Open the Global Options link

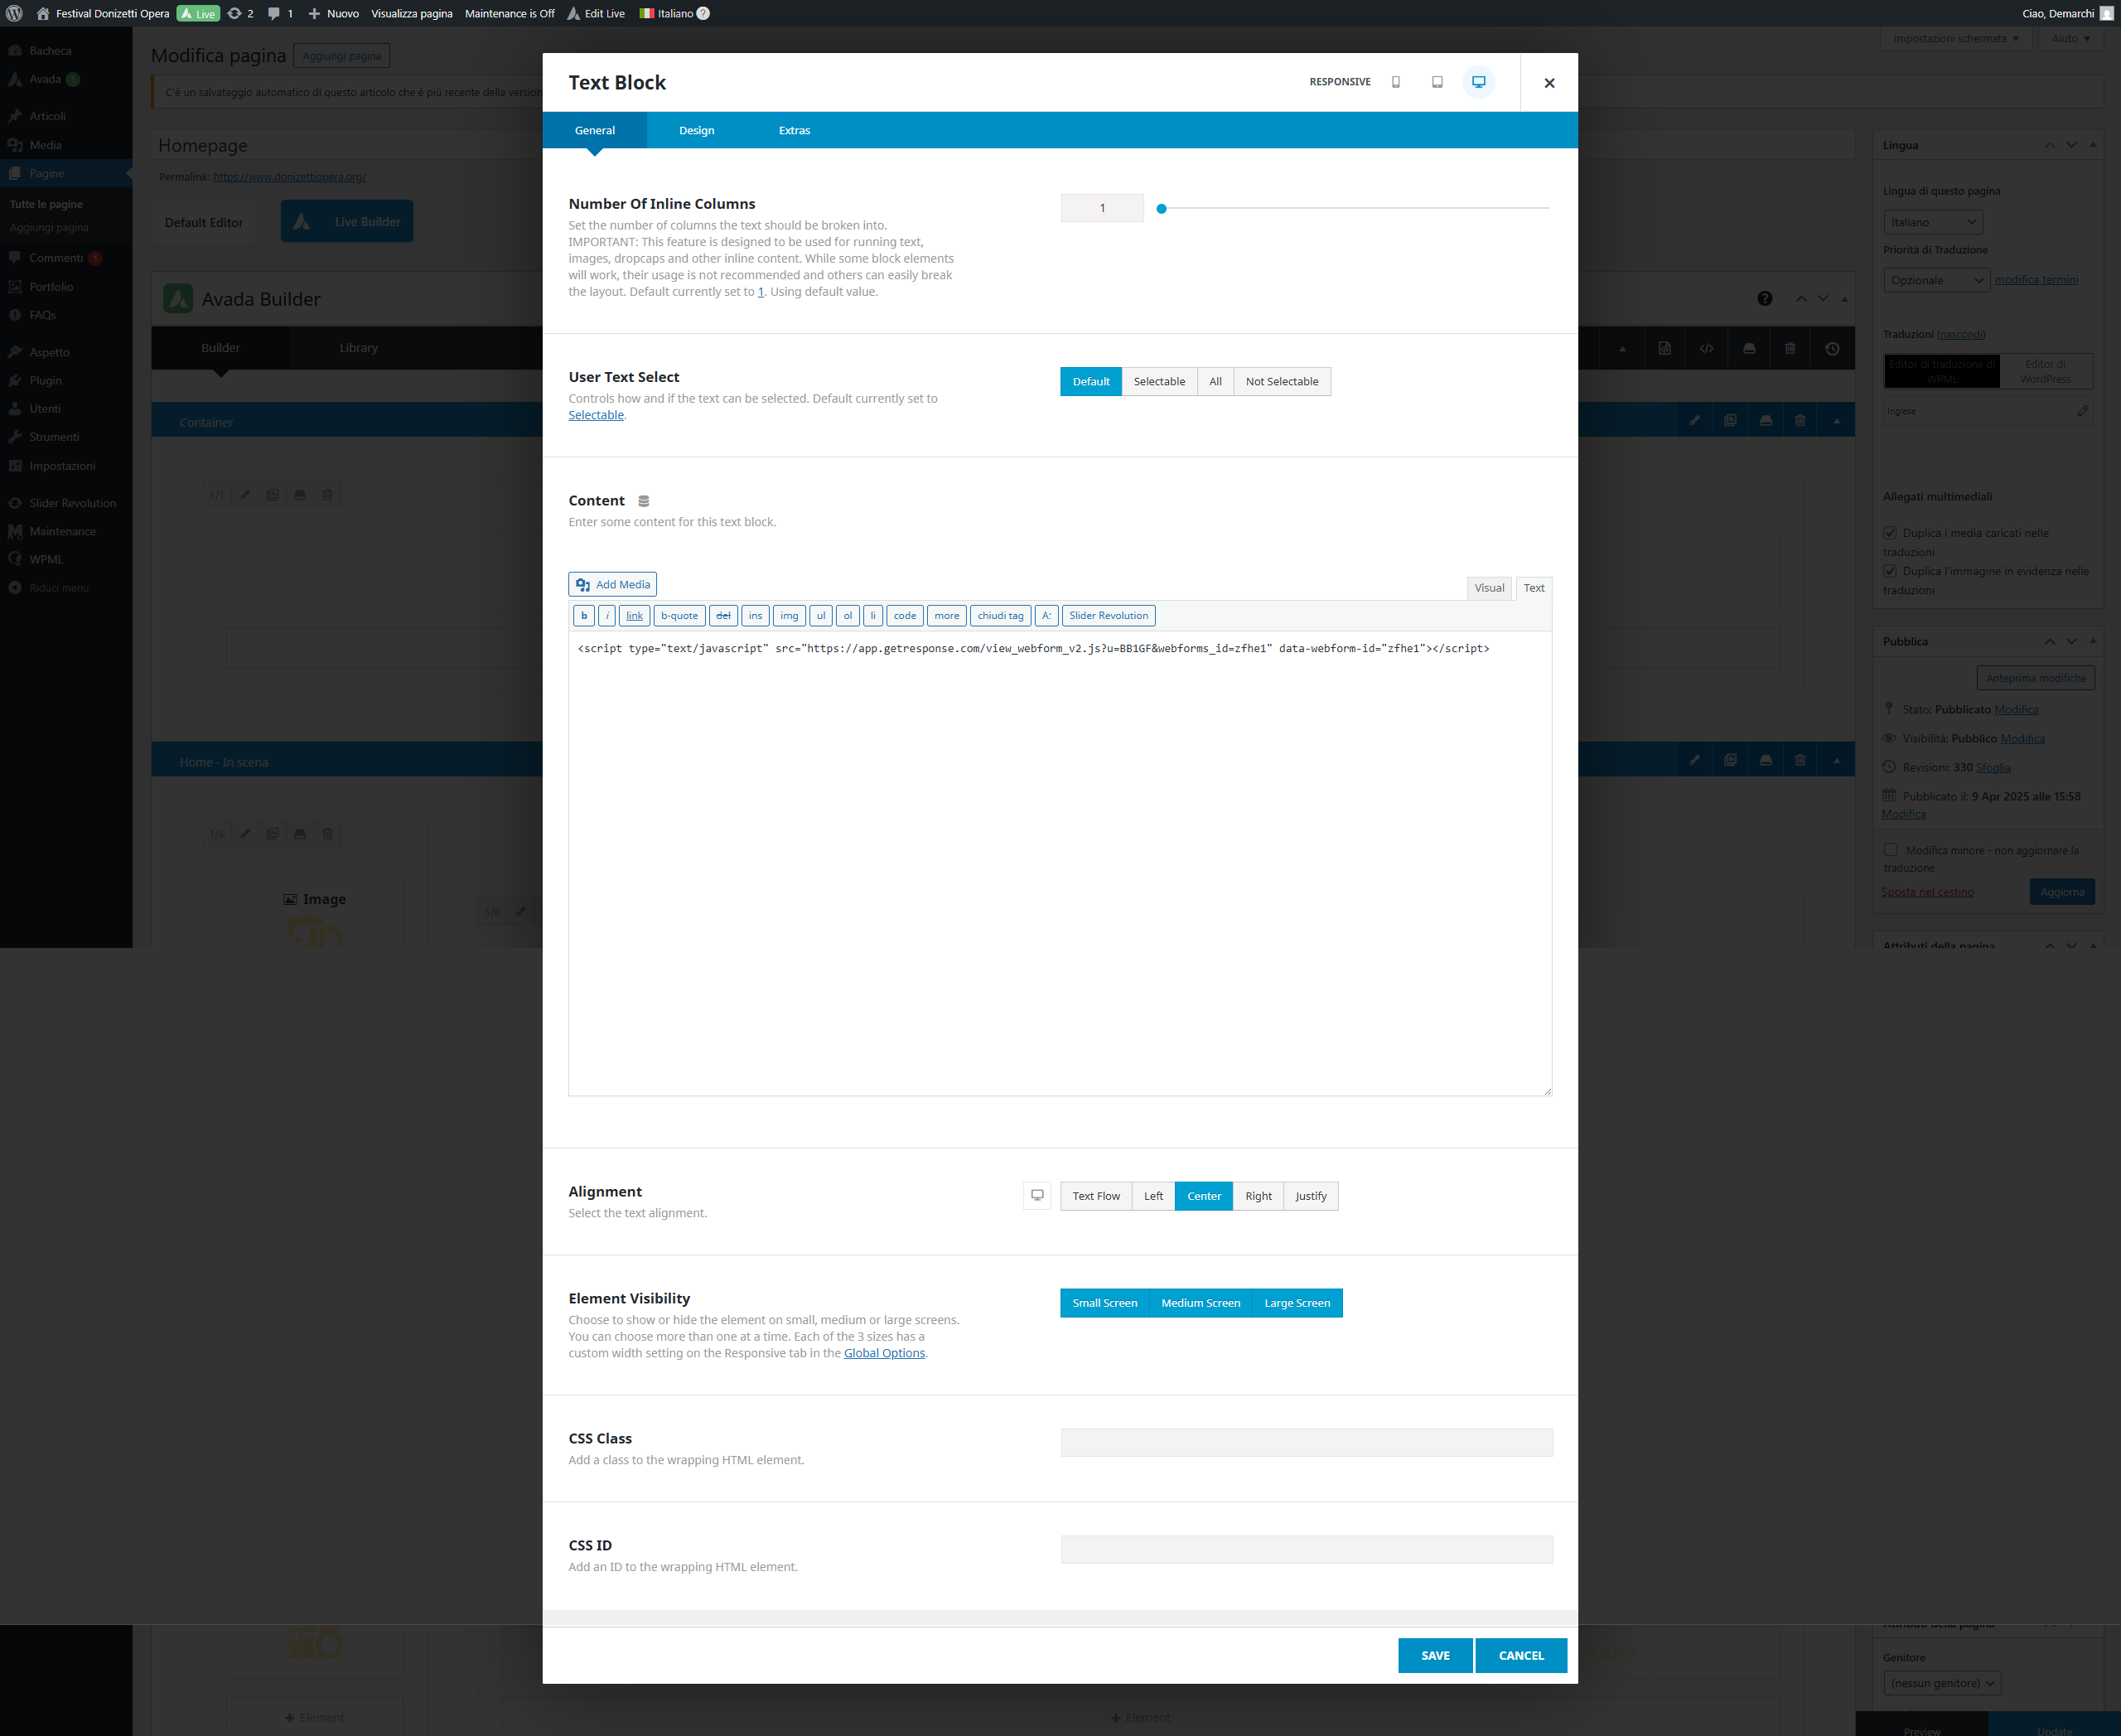point(884,1353)
